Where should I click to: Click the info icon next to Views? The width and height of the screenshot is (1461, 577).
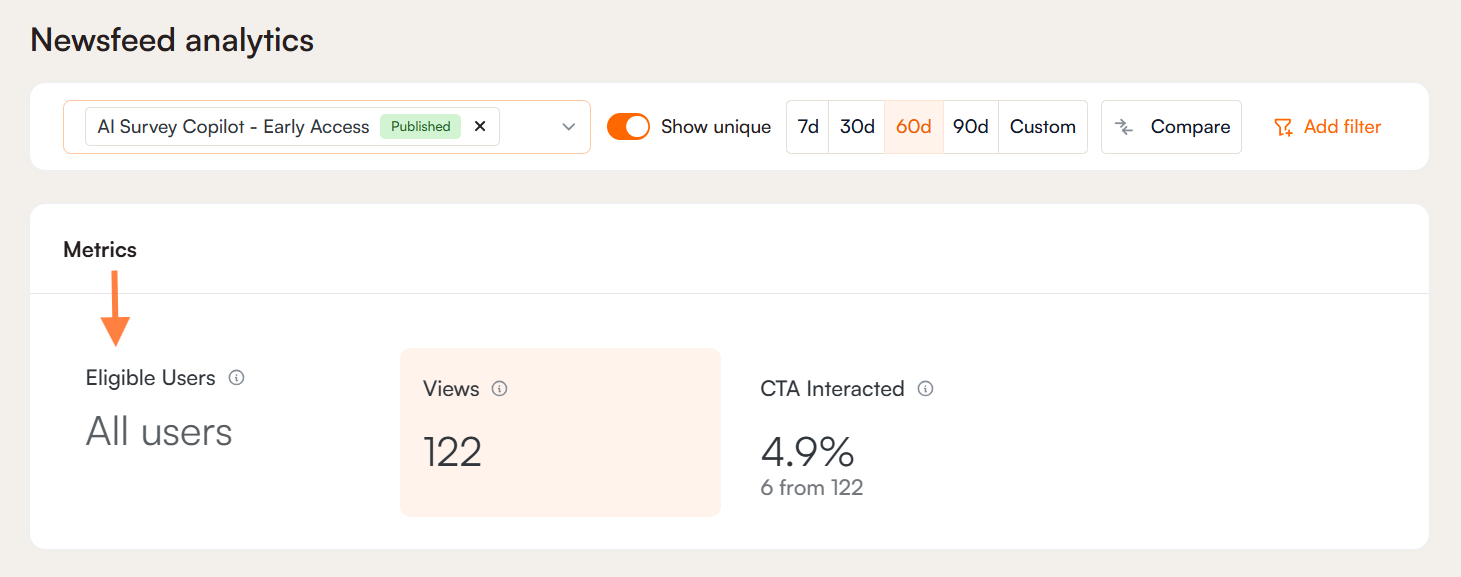[x=500, y=389]
